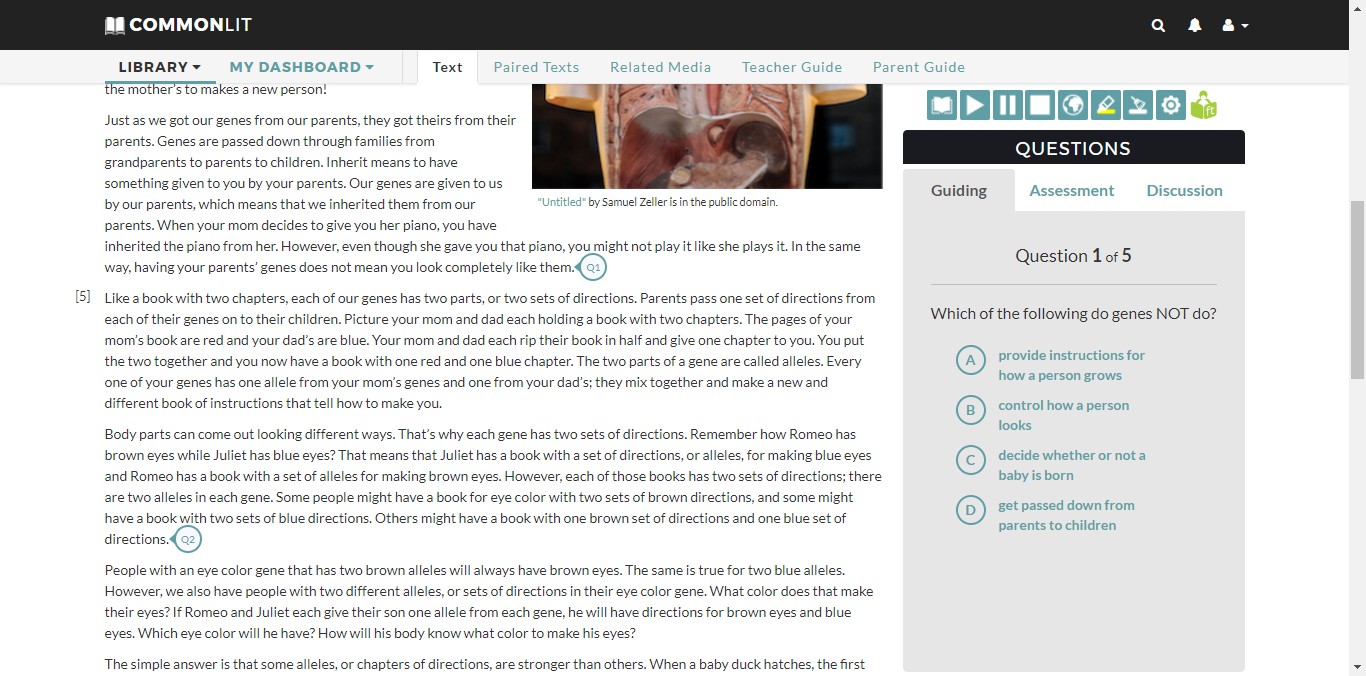Open the MY DASHBOARD dropdown
Viewport: 1366px width, 676px height.
[x=301, y=66]
